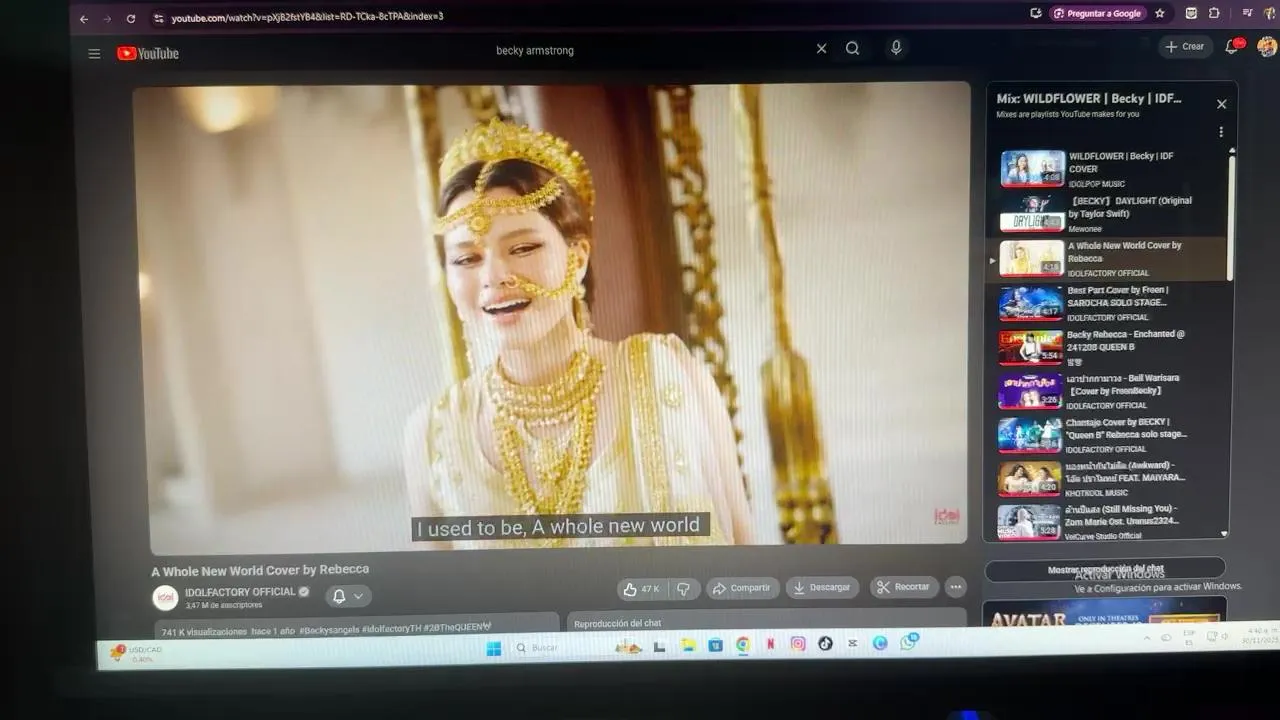Clip the video with Recortar
This screenshot has width=1280, height=720.
point(904,587)
